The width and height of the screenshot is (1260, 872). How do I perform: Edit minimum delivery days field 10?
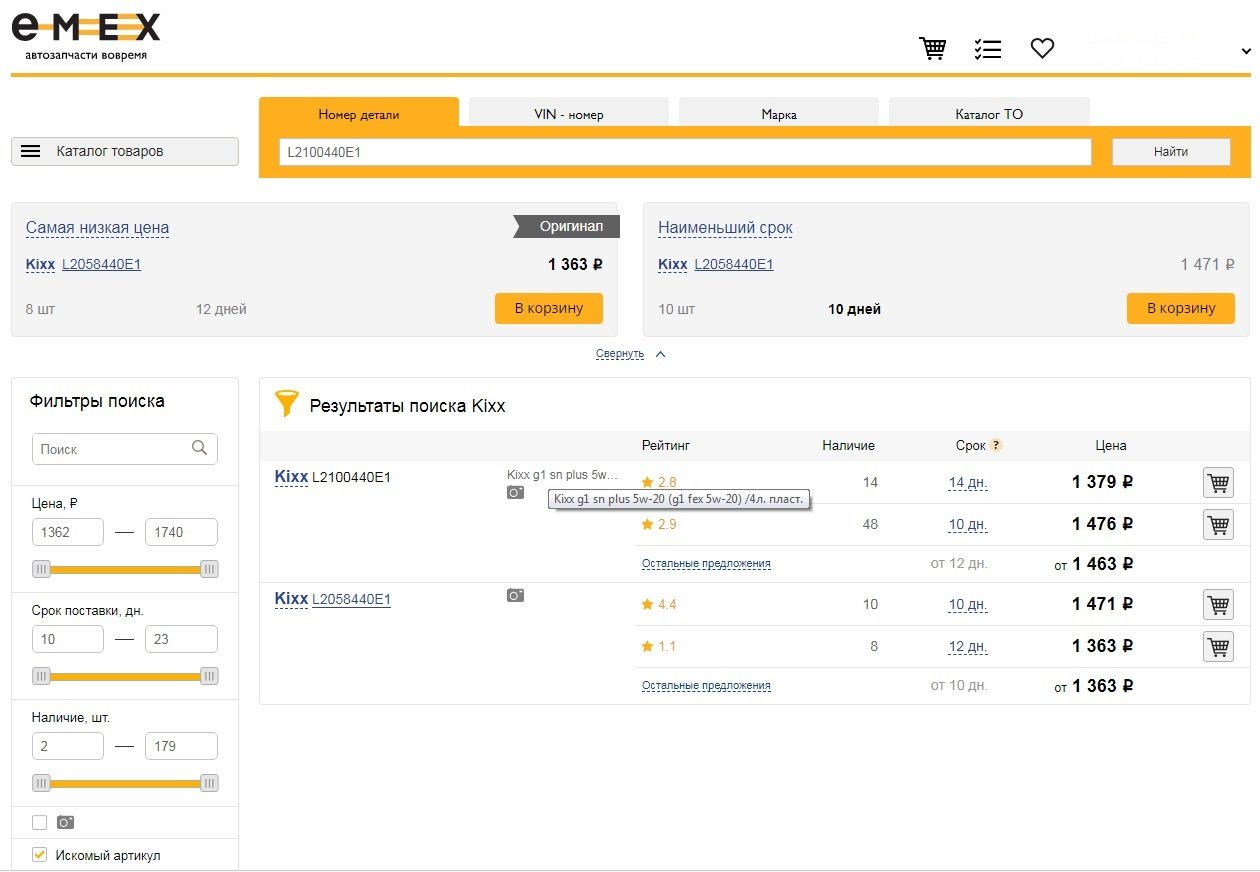pyautogui.click(x=68, y=639)
